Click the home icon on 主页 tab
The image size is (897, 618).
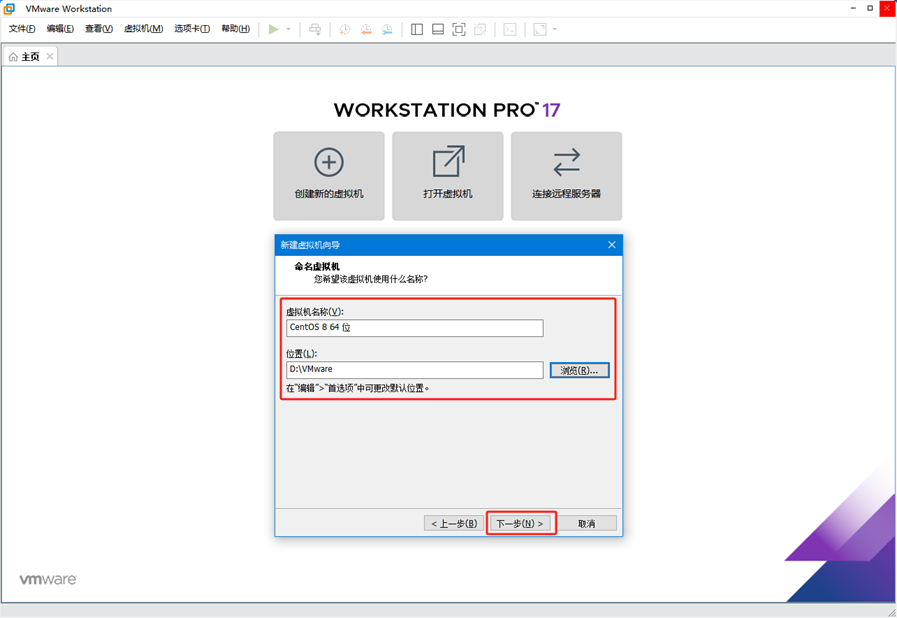tap(13, 57)
